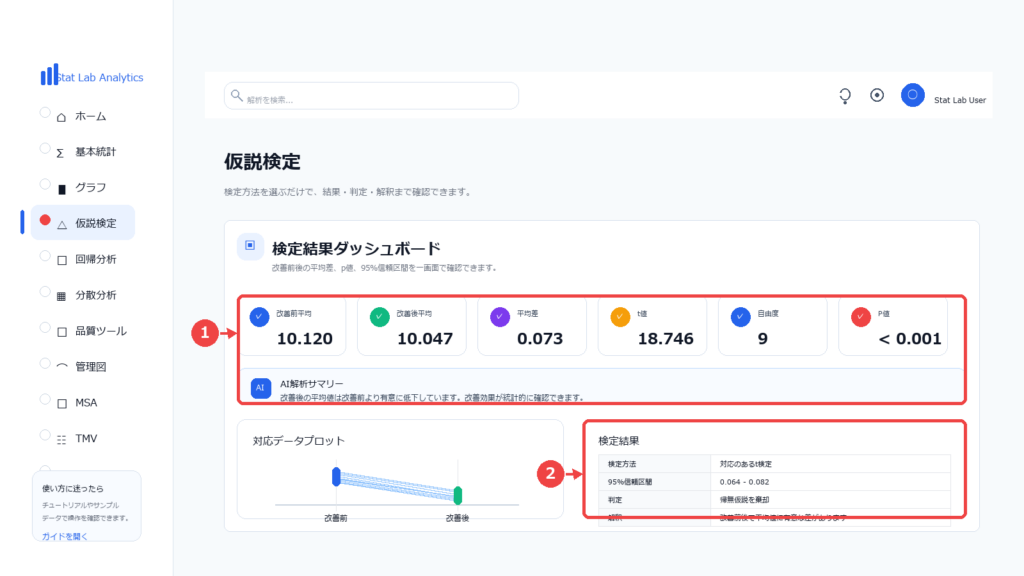Image resolution: width=1024 pixels, height=576 pixels.
Task: Click the magnifier icon in the search bar
Action: point(236,95)
